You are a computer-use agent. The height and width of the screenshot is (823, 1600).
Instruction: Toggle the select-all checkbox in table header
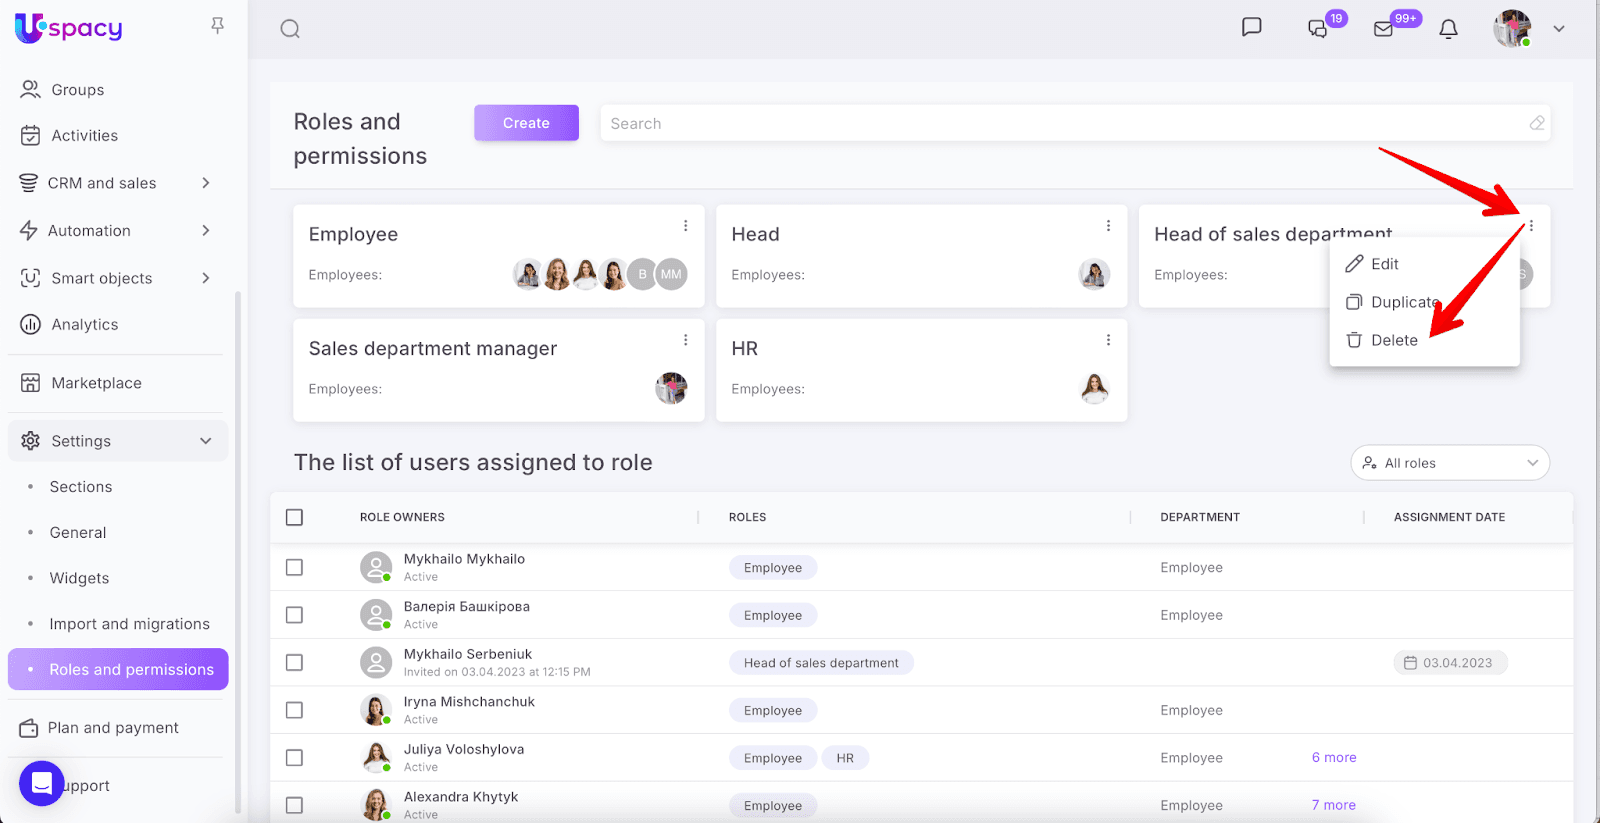[294, 517]
